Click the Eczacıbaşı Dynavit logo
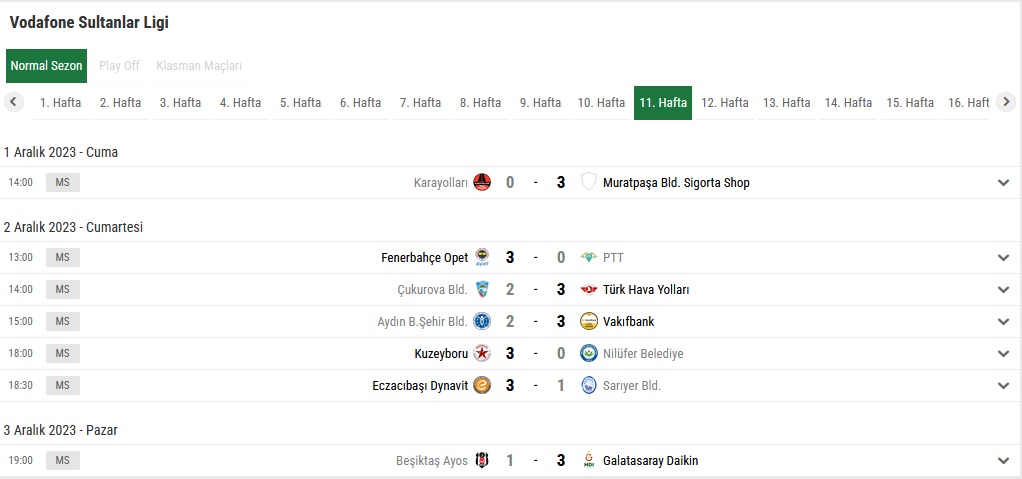 click(482, 385)
